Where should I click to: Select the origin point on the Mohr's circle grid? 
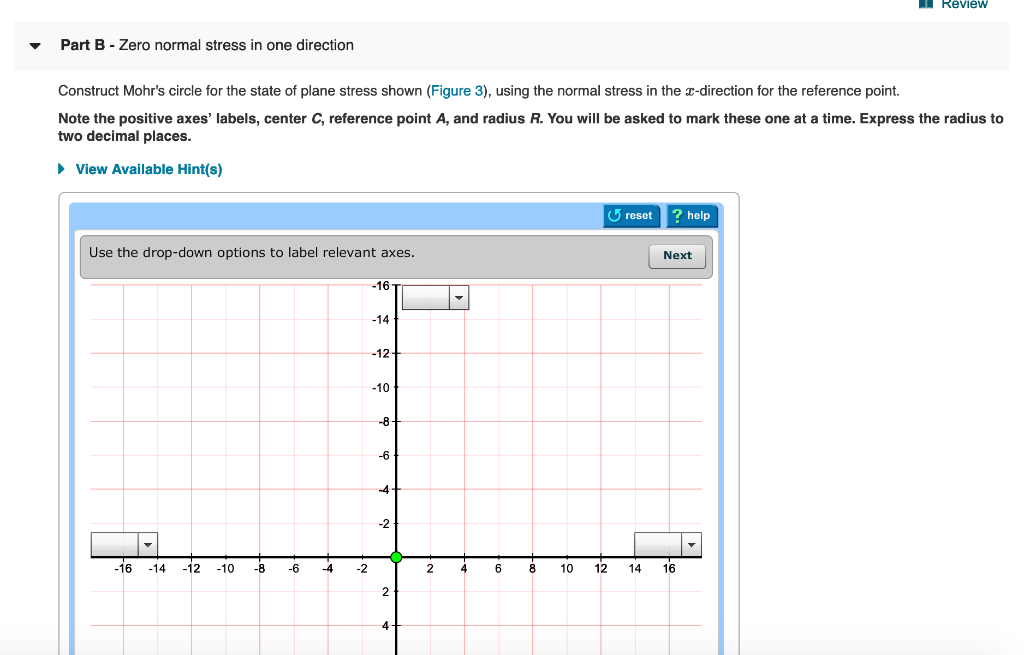tap(397, 555)
